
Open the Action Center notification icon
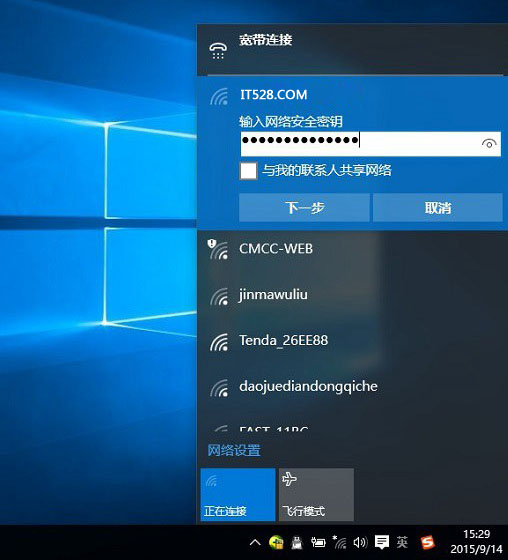pyautogui.click(x=382, y=542)
